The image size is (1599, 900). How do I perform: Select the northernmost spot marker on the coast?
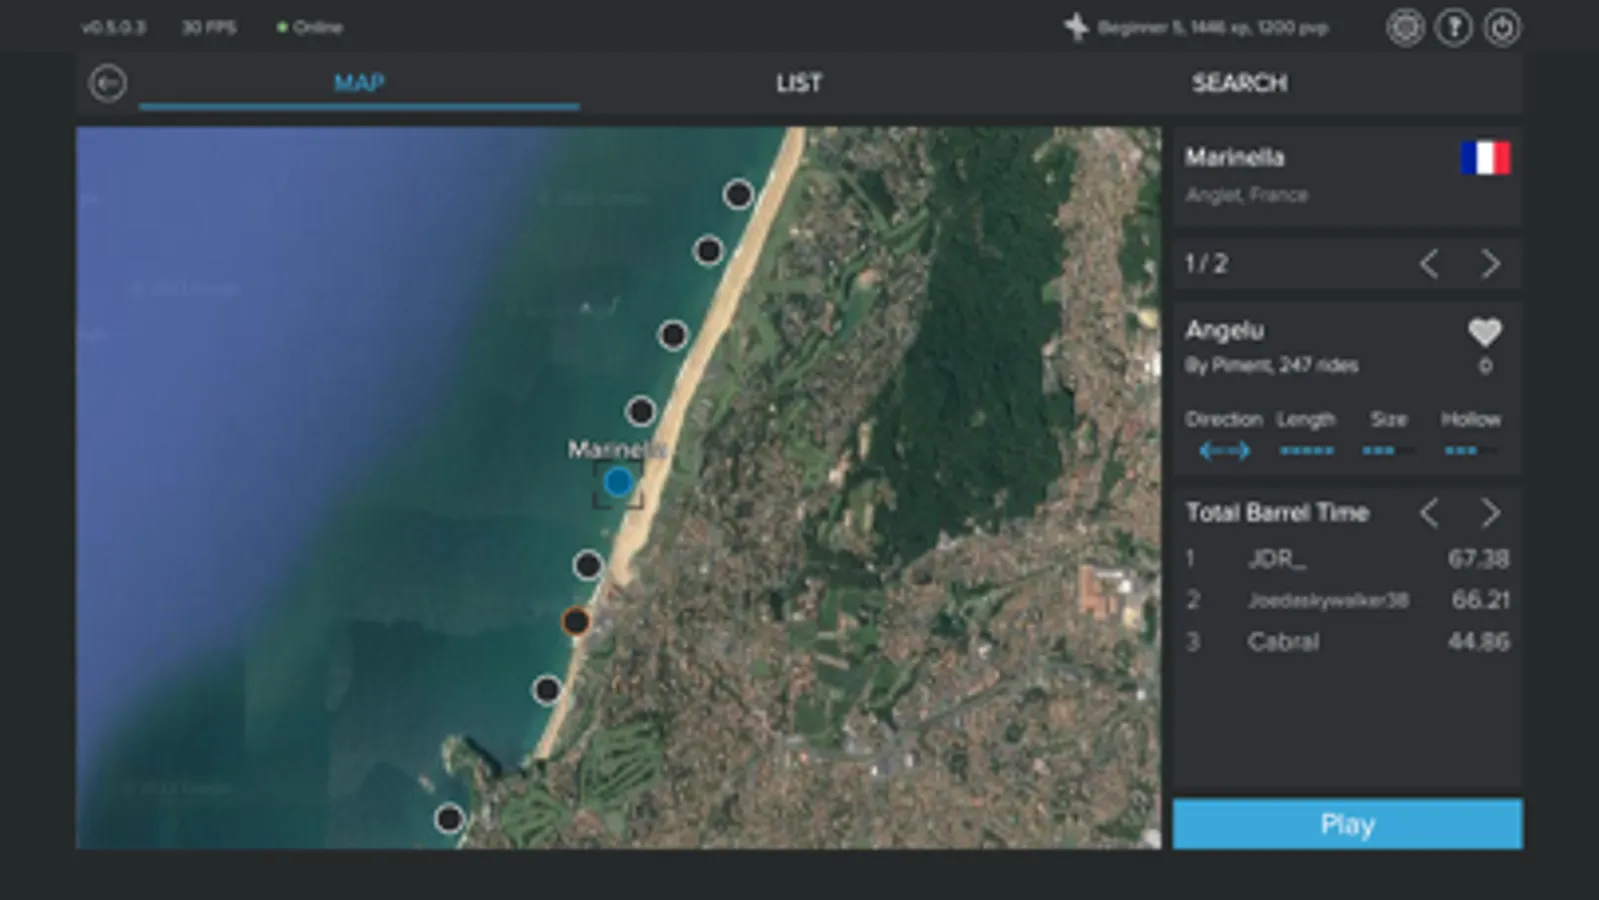pos(738,194)
